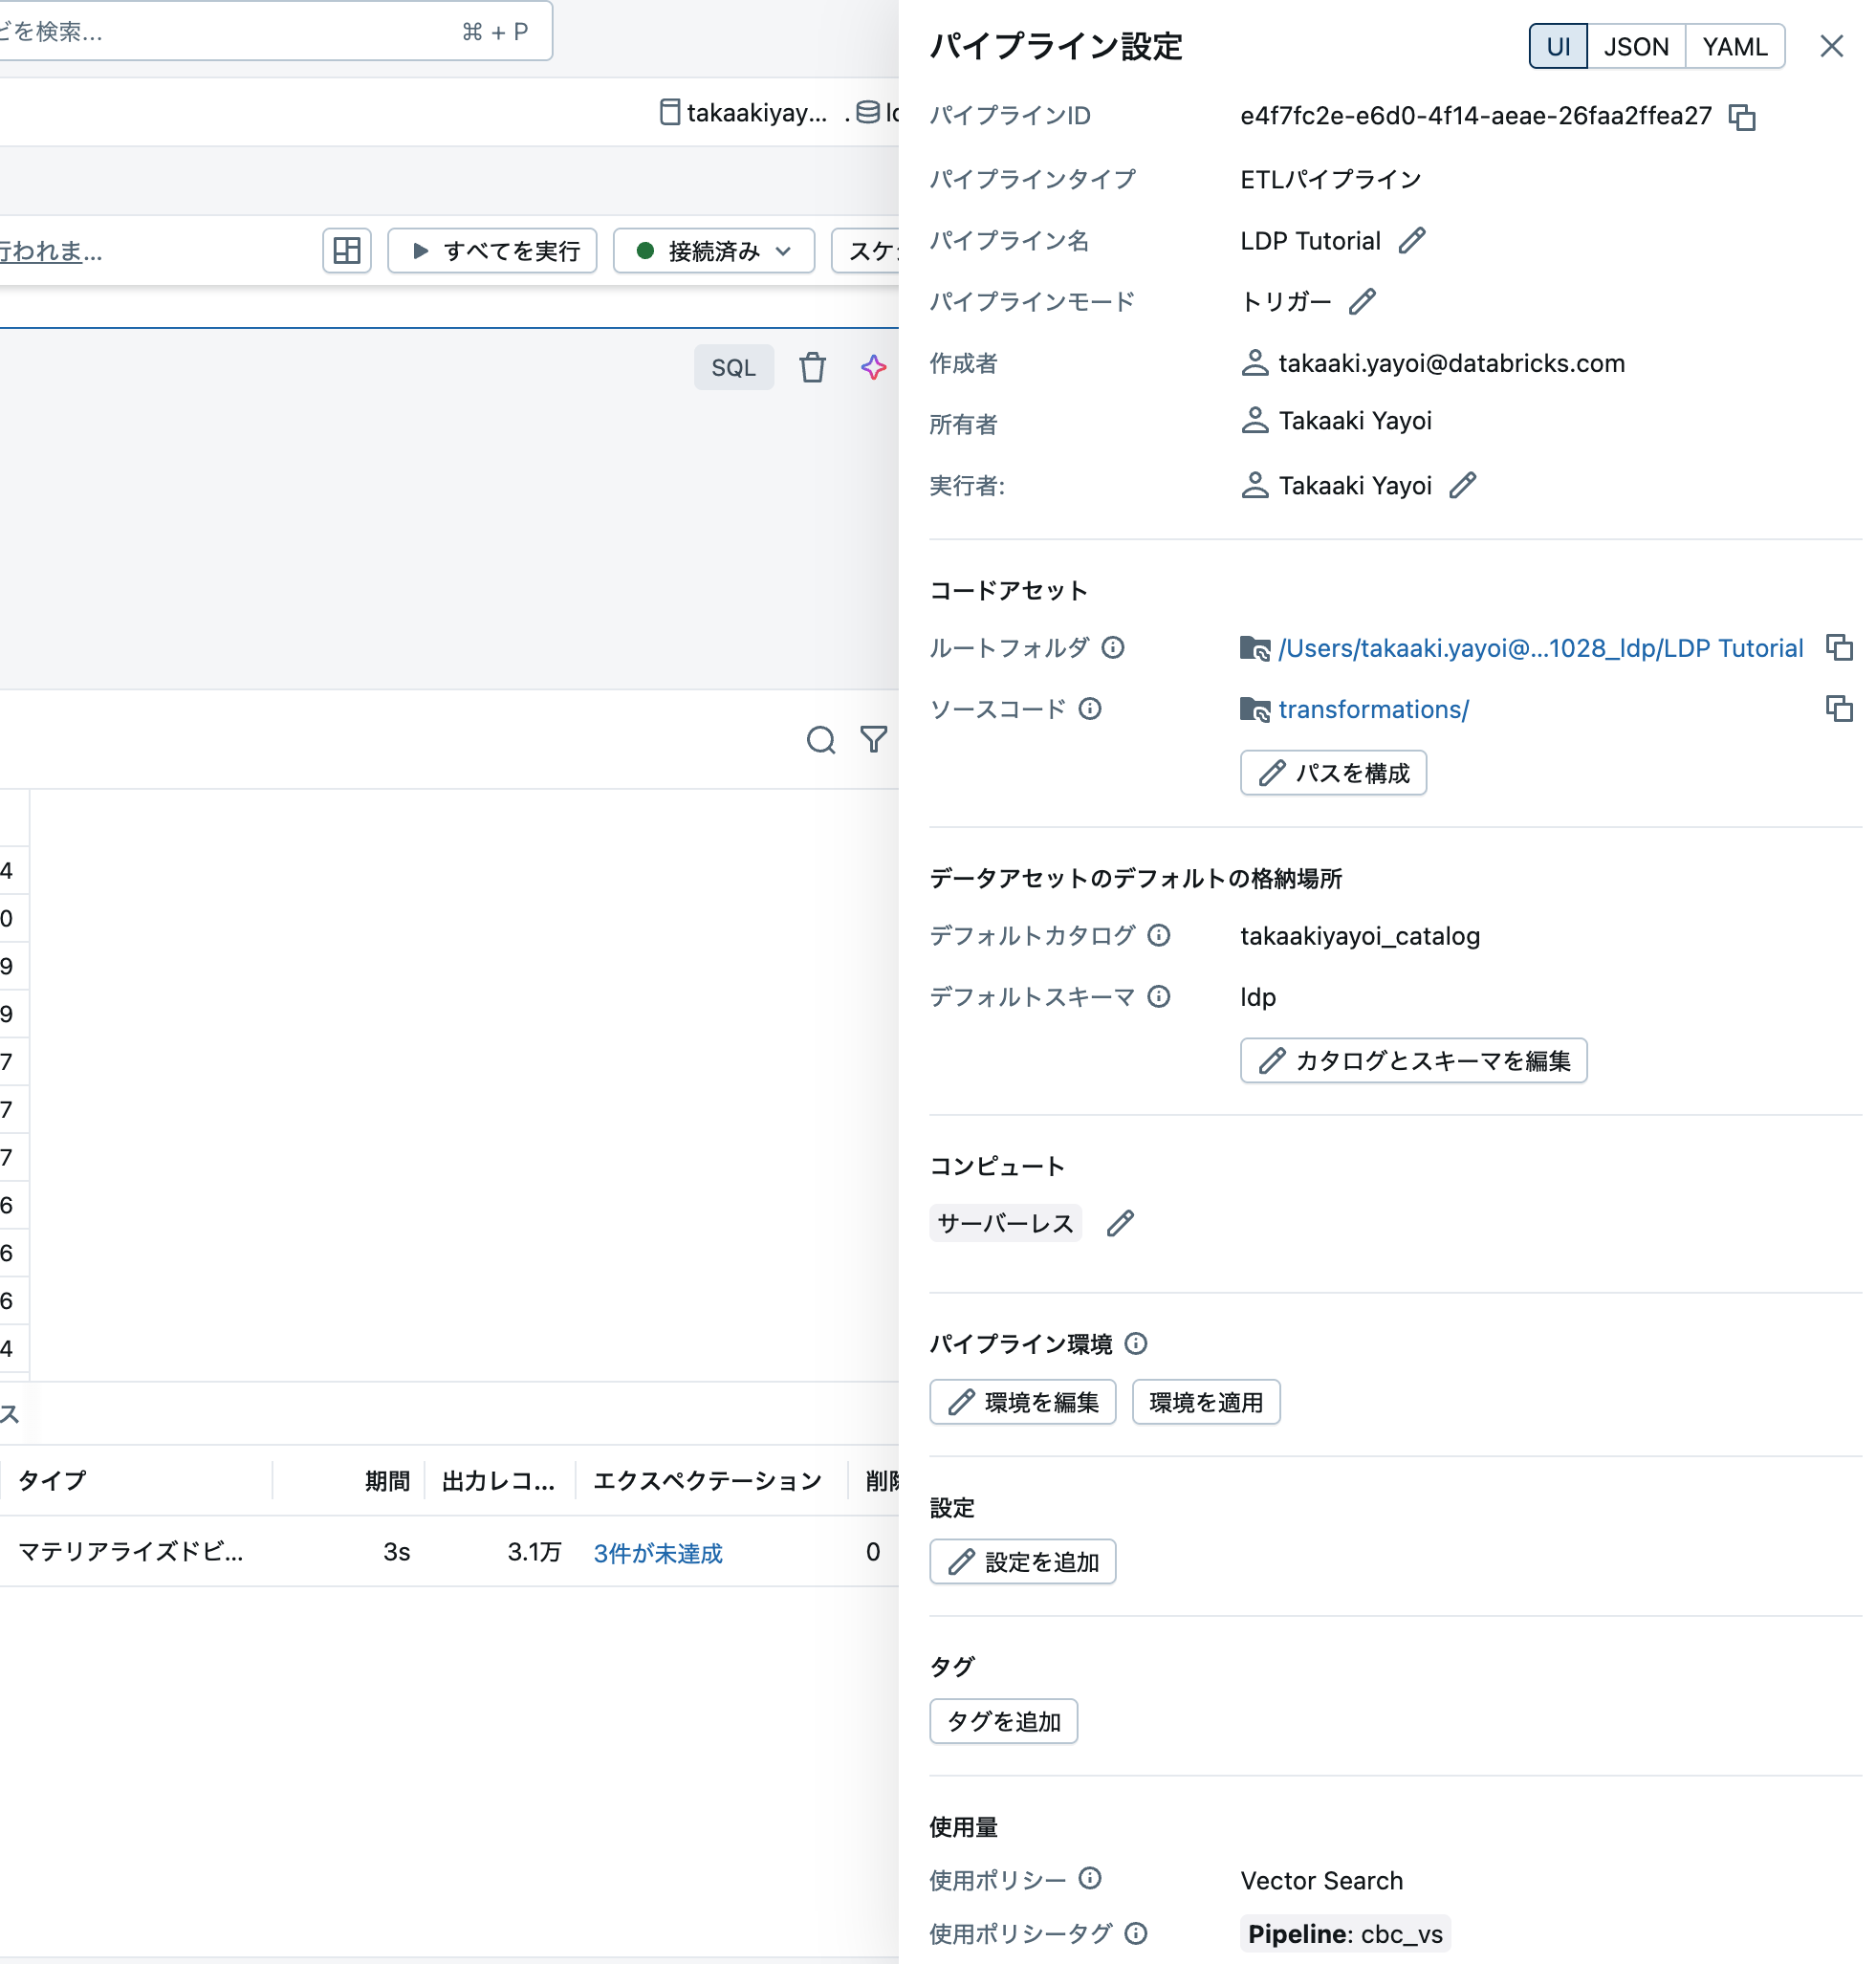Copy the root folder path
This screenshot has width=1876, height=1964.
1840,647
